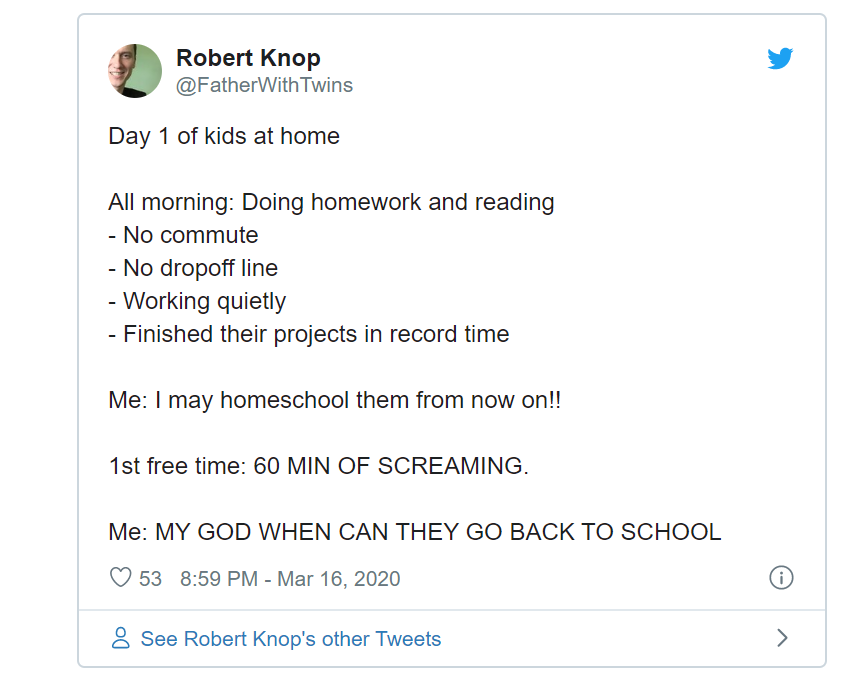The width and height of the screenshot is (861, 673).
Task: Open the @FatherWithTwins handle link
Action: [x=264, y=85]
